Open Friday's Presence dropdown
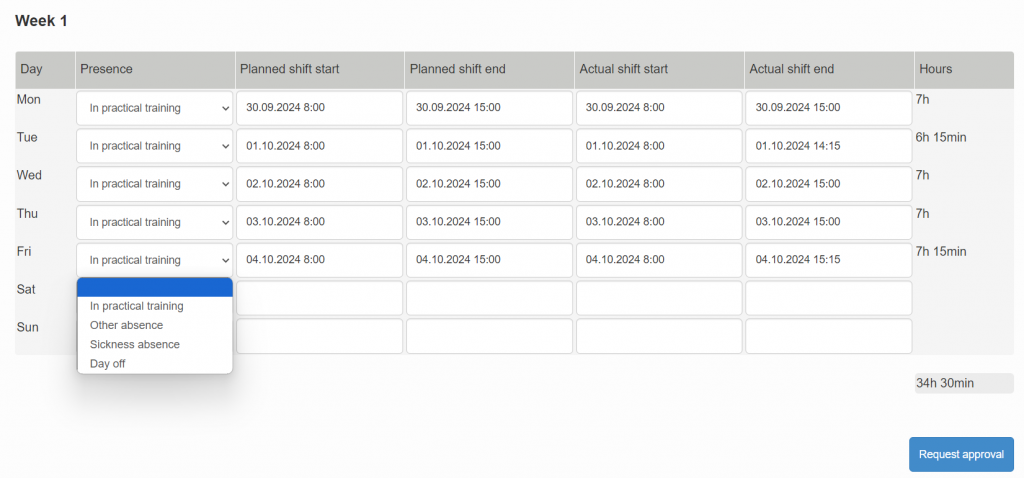Screen dimensions: 1024x478 (x=155, y=260)
